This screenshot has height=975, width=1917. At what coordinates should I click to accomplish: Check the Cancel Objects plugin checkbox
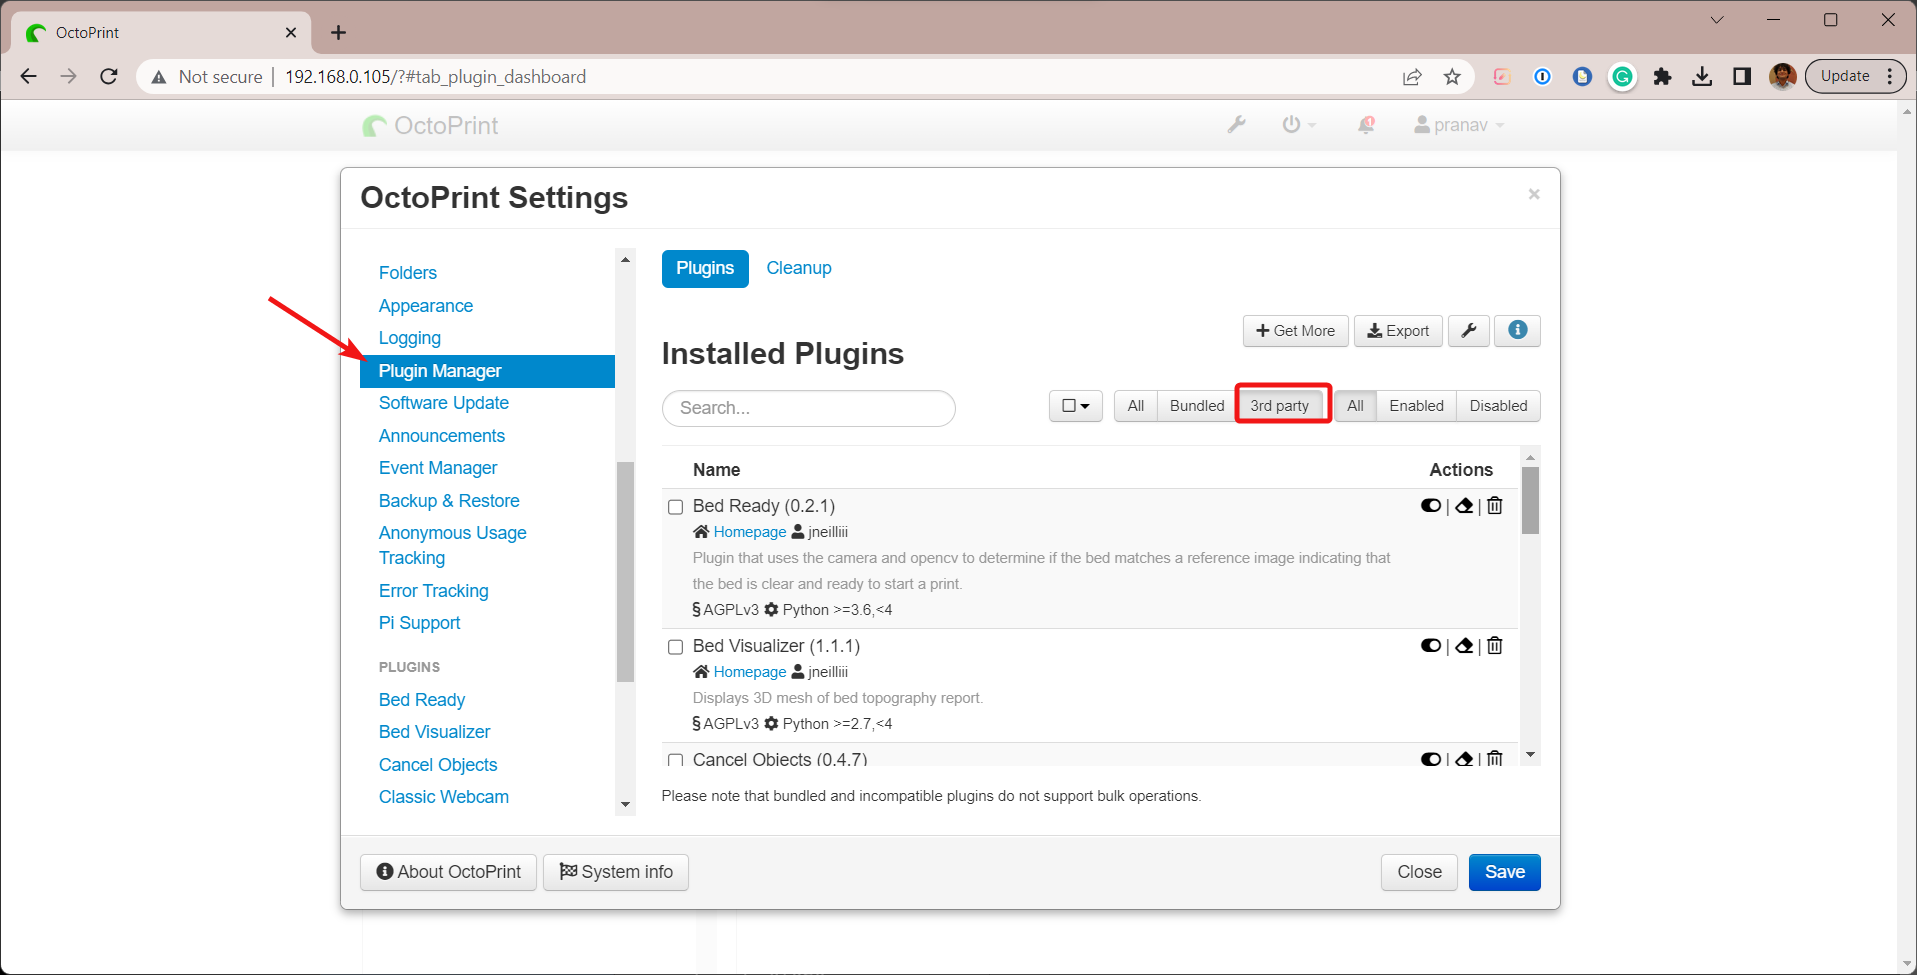(676, 760)
